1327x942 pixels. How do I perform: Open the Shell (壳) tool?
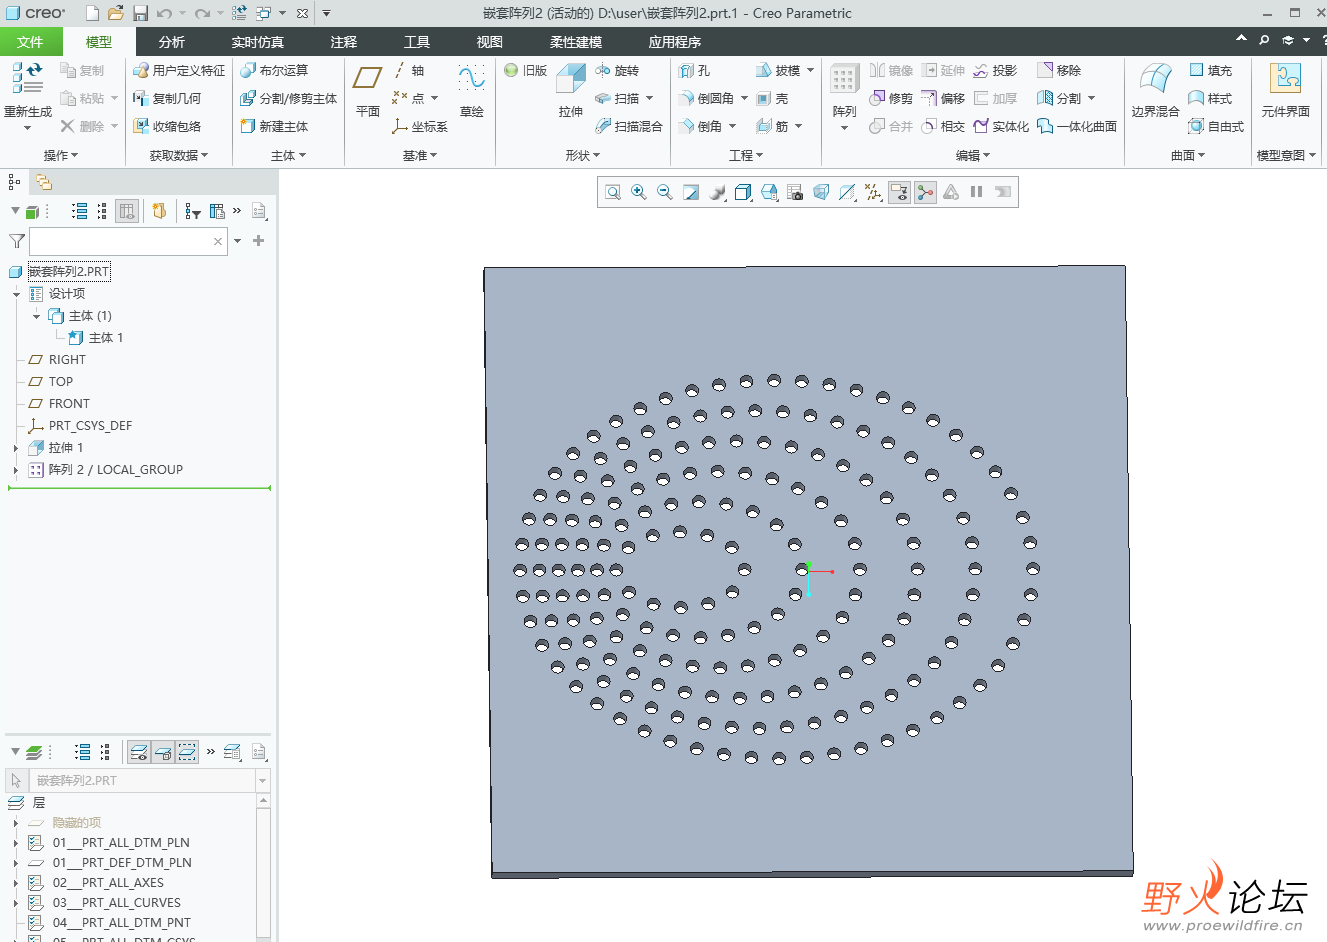pyautogui.click(x=772, y=98)
